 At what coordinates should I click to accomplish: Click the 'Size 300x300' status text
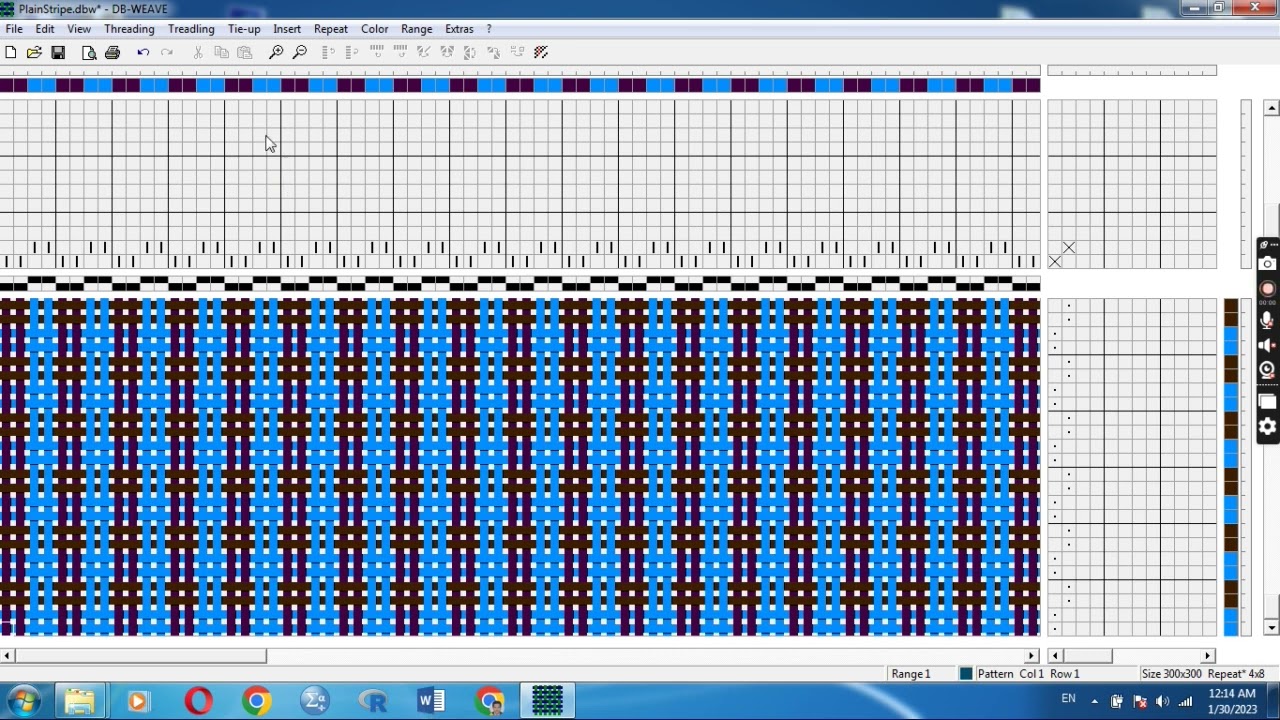1172,674
